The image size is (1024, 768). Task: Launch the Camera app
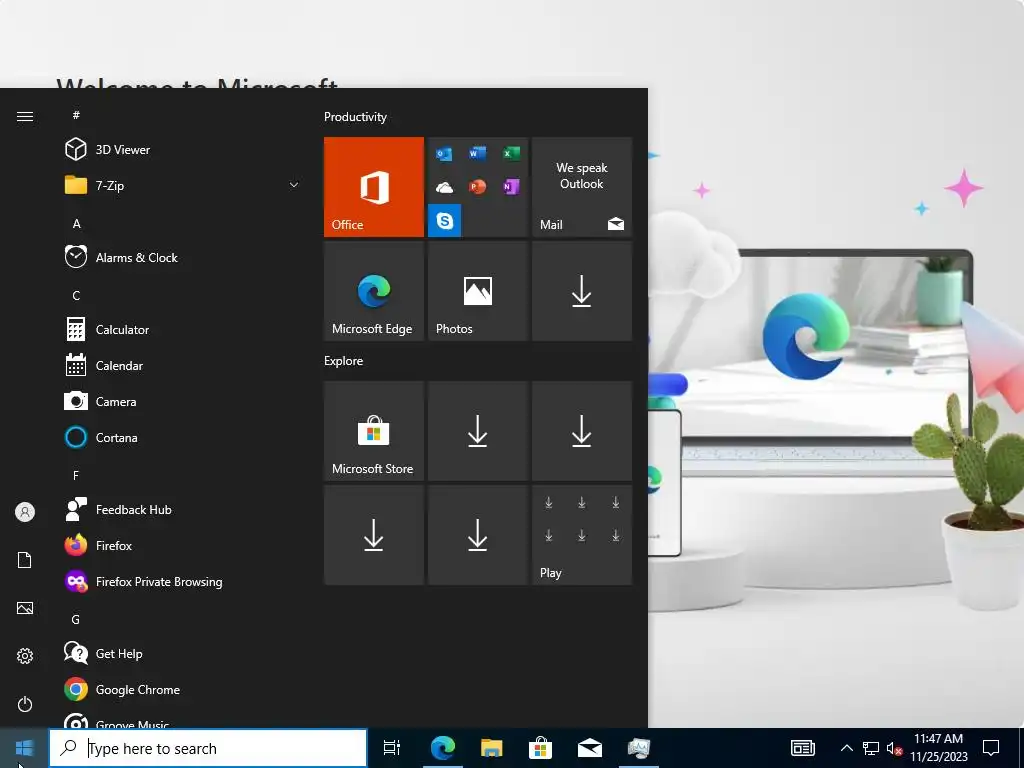click(183, 401)
